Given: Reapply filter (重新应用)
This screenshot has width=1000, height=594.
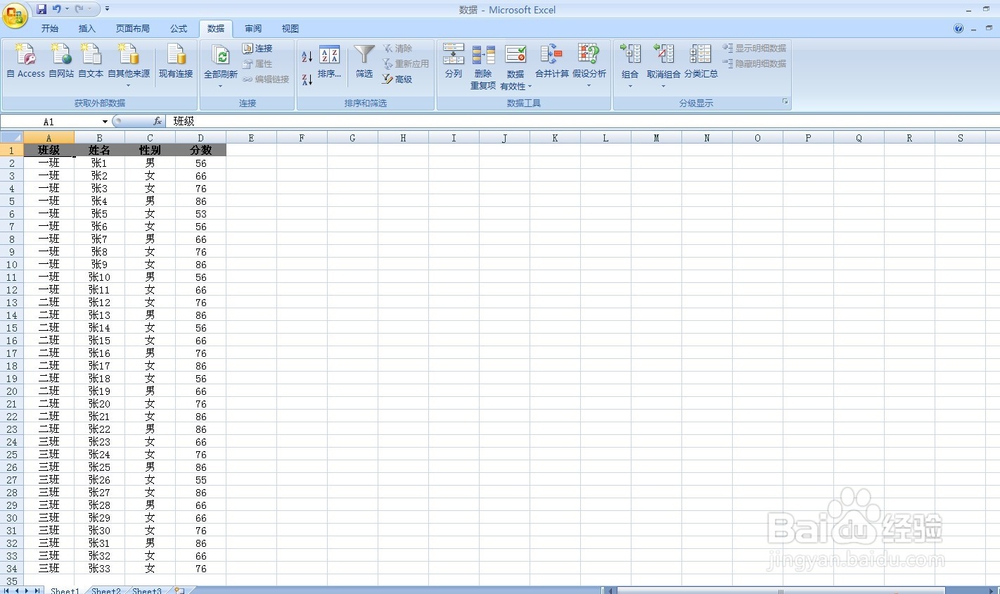Looking at the screenshot, I should pos(406,64).
